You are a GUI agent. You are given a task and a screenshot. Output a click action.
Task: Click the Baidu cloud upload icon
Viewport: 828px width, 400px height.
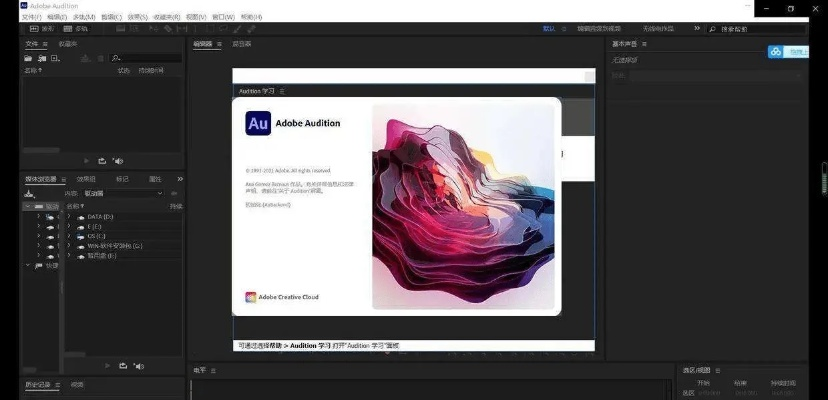[x=789, y=52]
